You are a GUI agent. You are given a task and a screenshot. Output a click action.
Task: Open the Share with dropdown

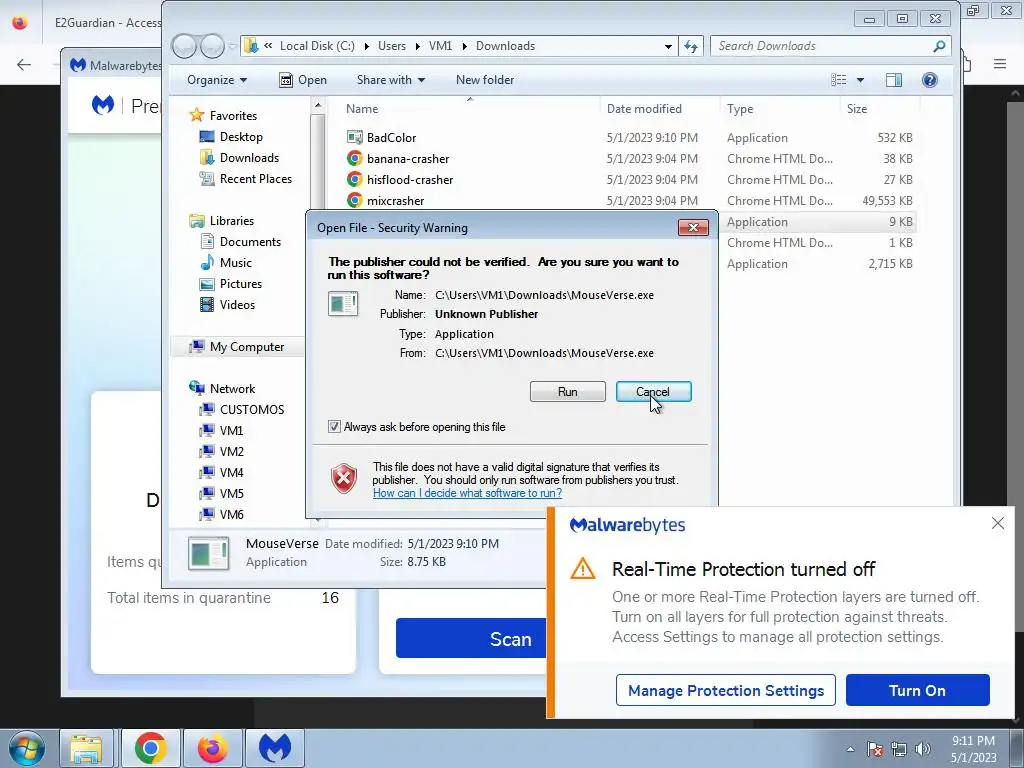click(391, 80)
